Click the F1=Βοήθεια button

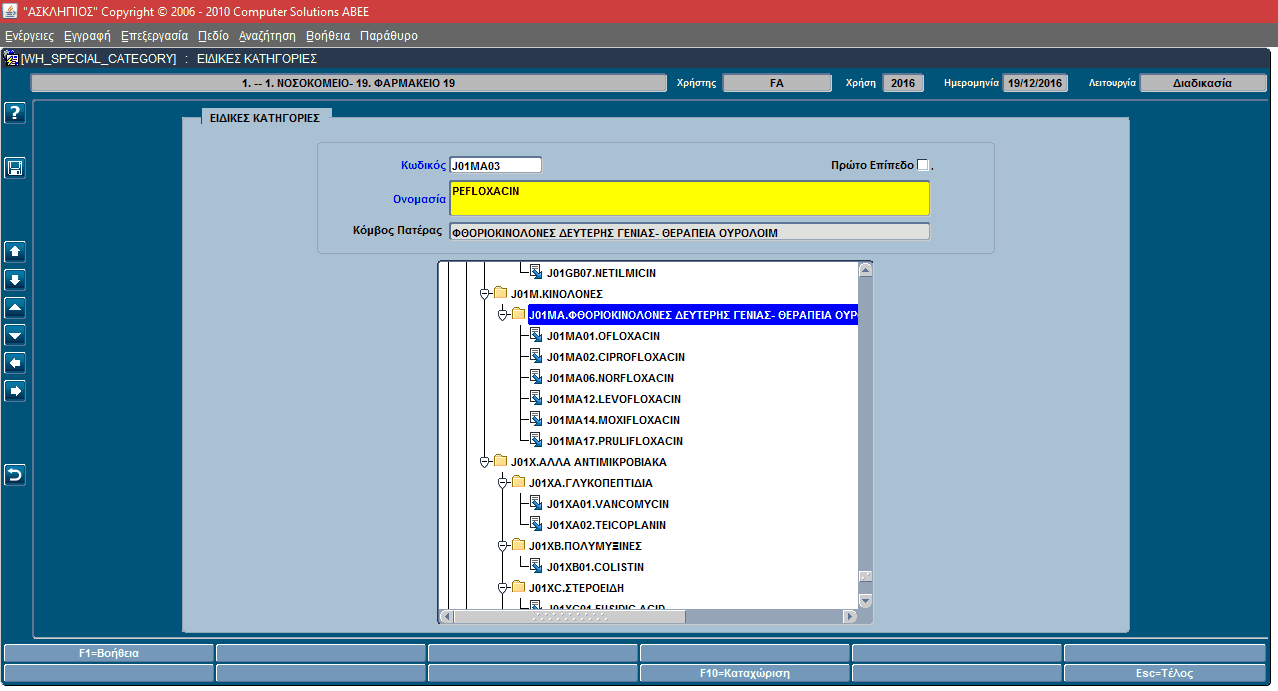point(108,653)
